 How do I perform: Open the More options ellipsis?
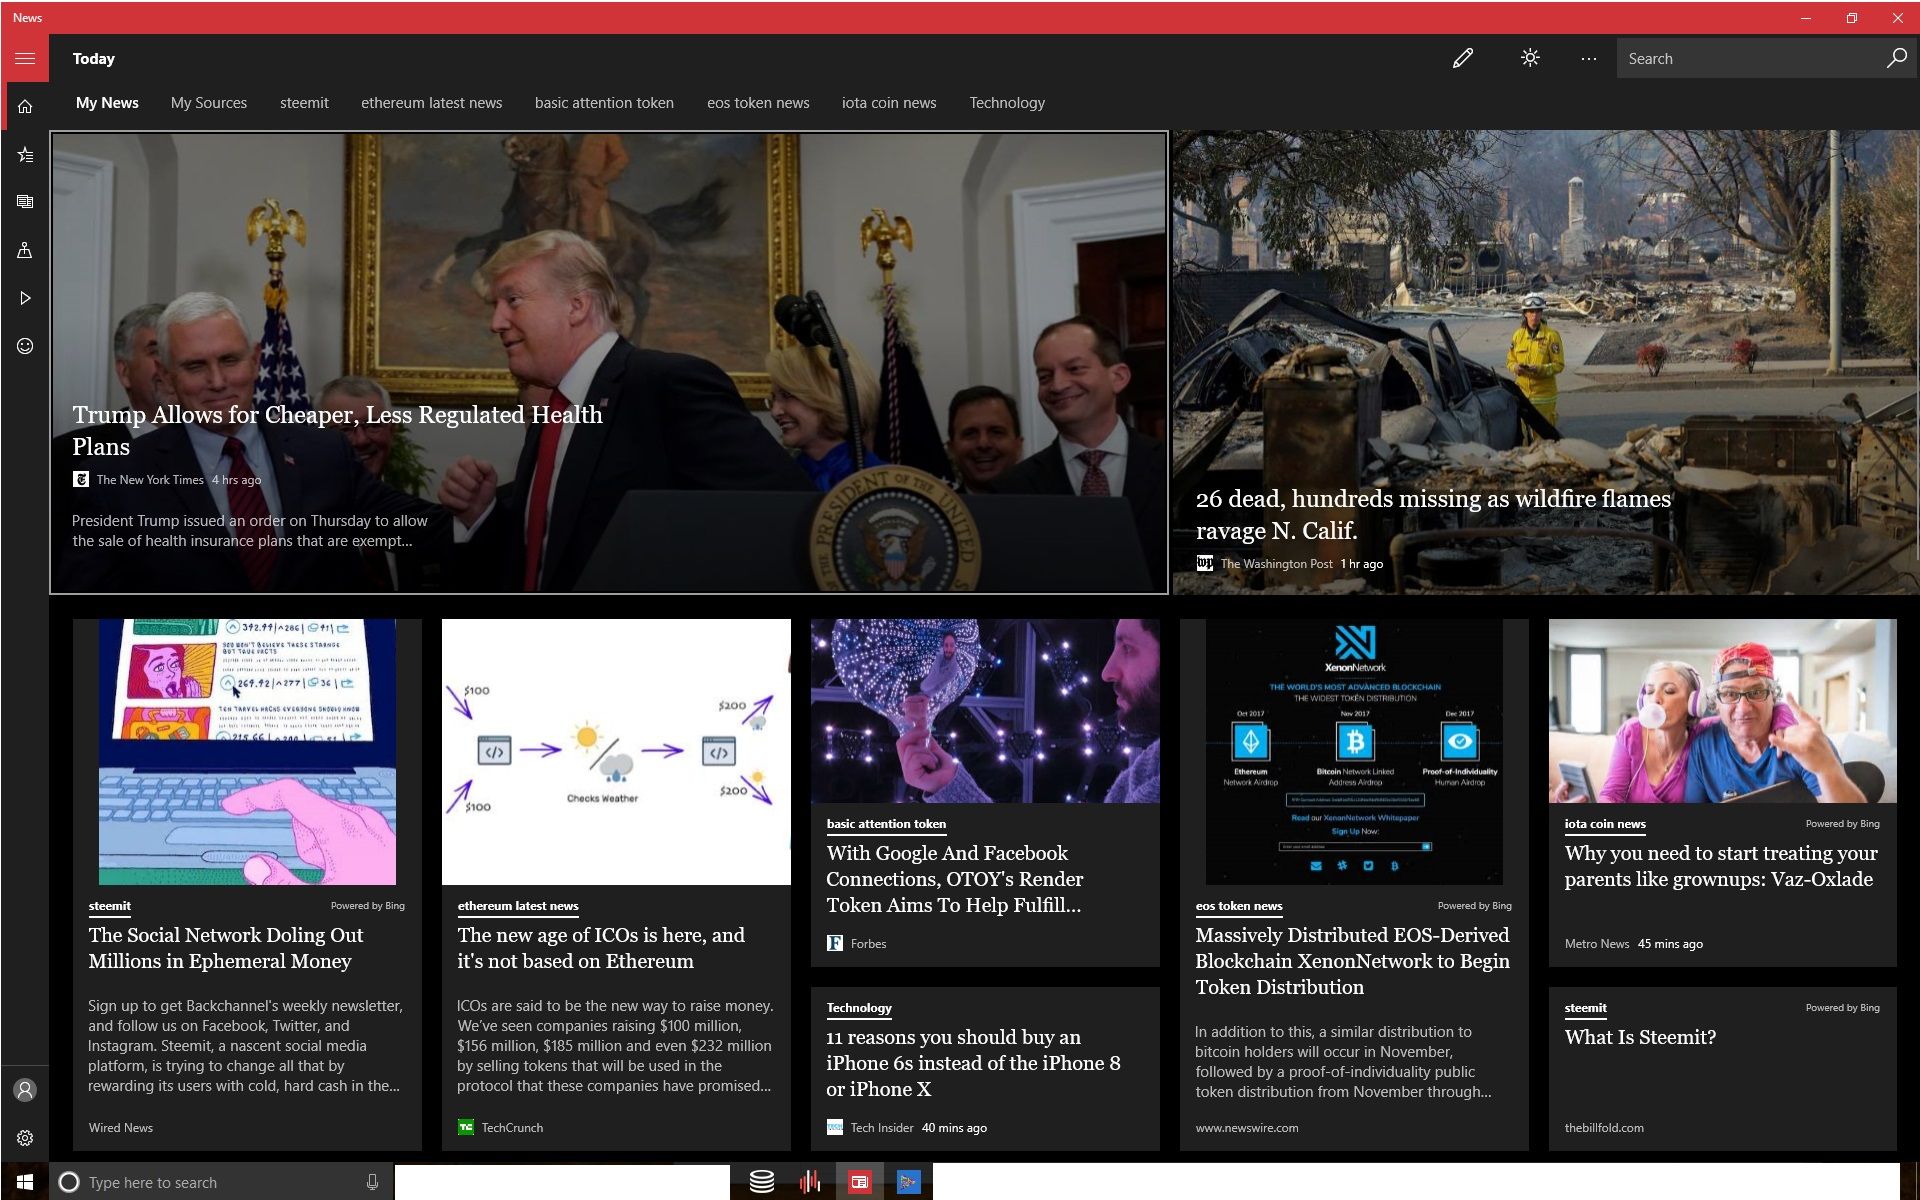(1588, 58)
